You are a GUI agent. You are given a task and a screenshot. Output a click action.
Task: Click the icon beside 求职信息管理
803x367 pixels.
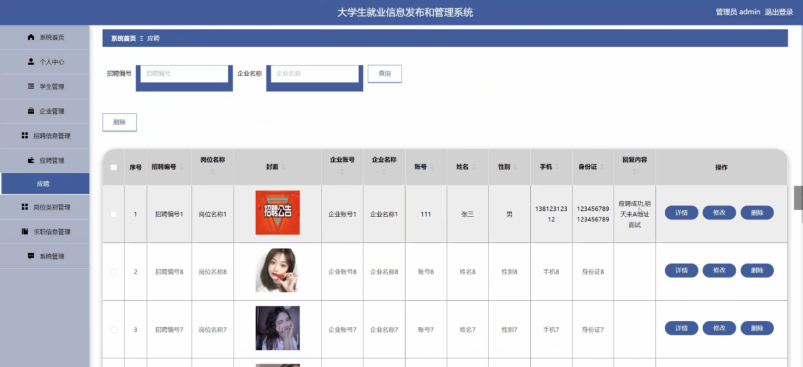click(25, 231)
